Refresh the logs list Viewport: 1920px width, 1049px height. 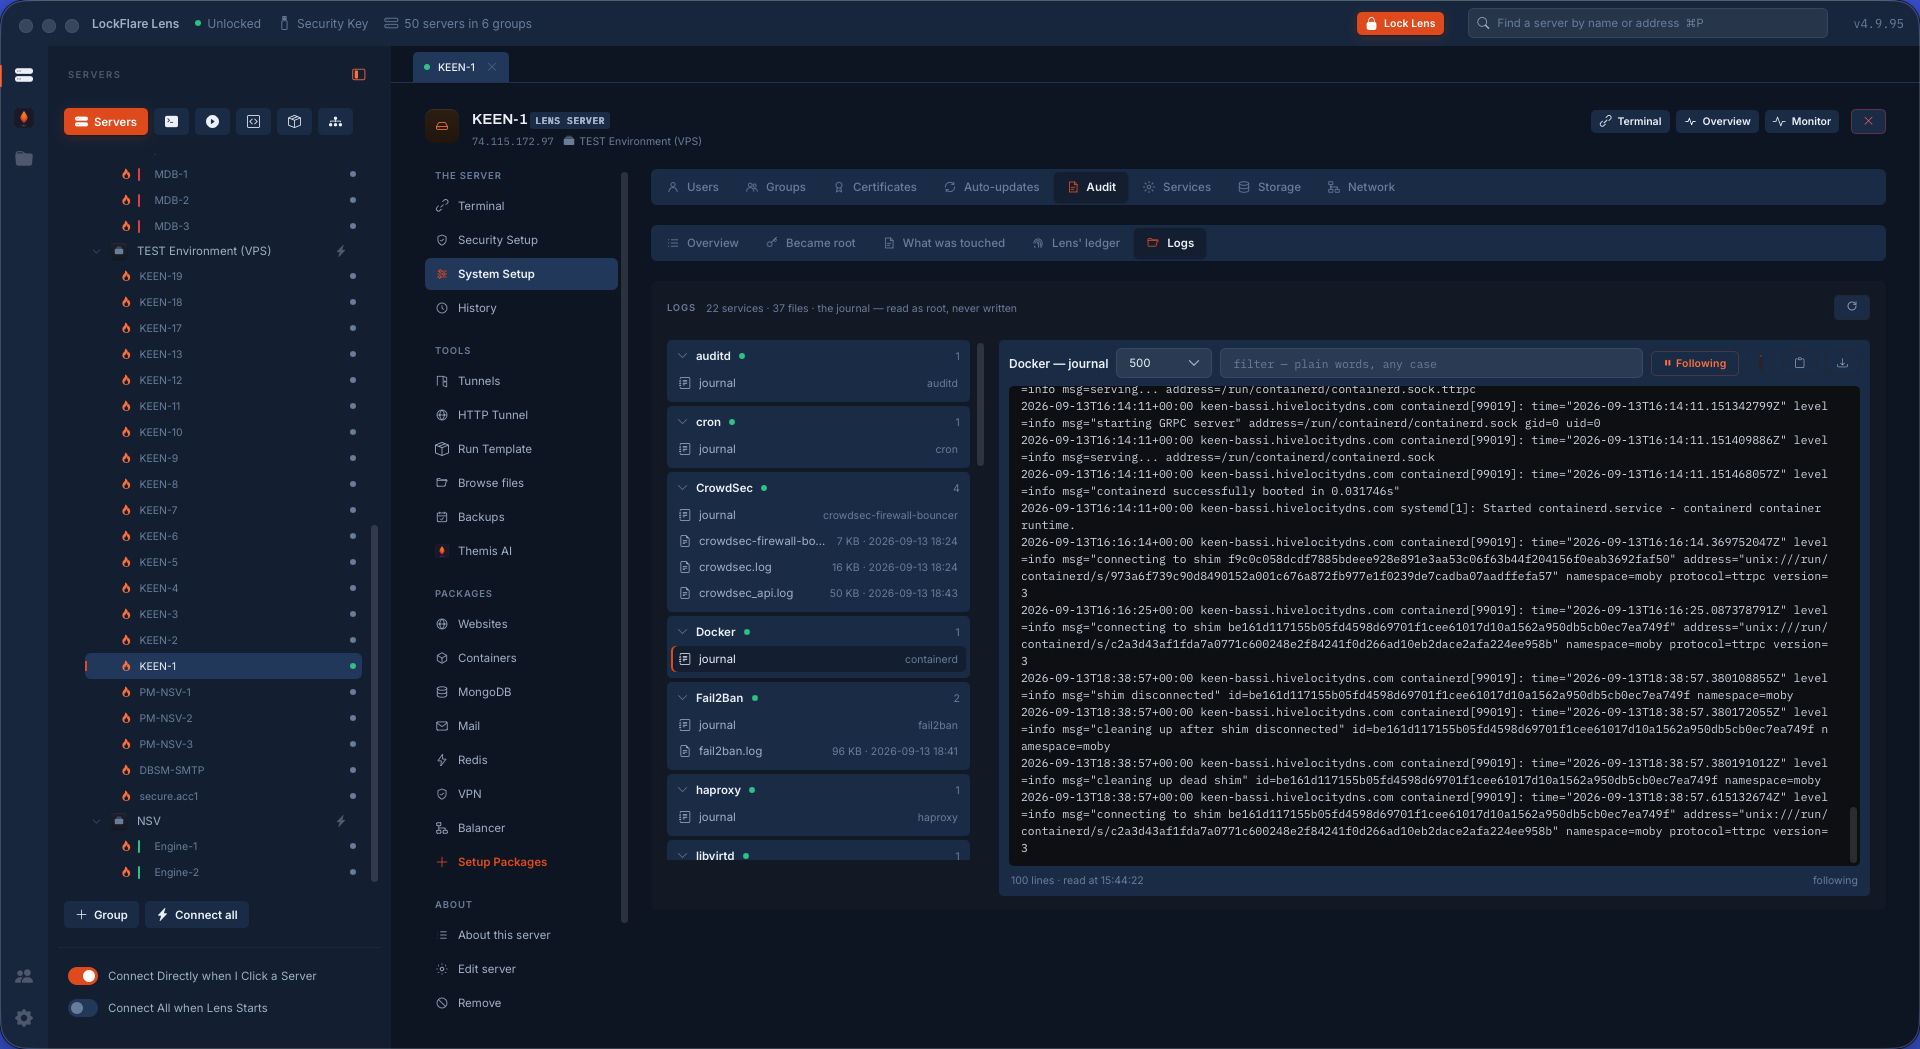pyautogui.click(x=1852, y=307)
